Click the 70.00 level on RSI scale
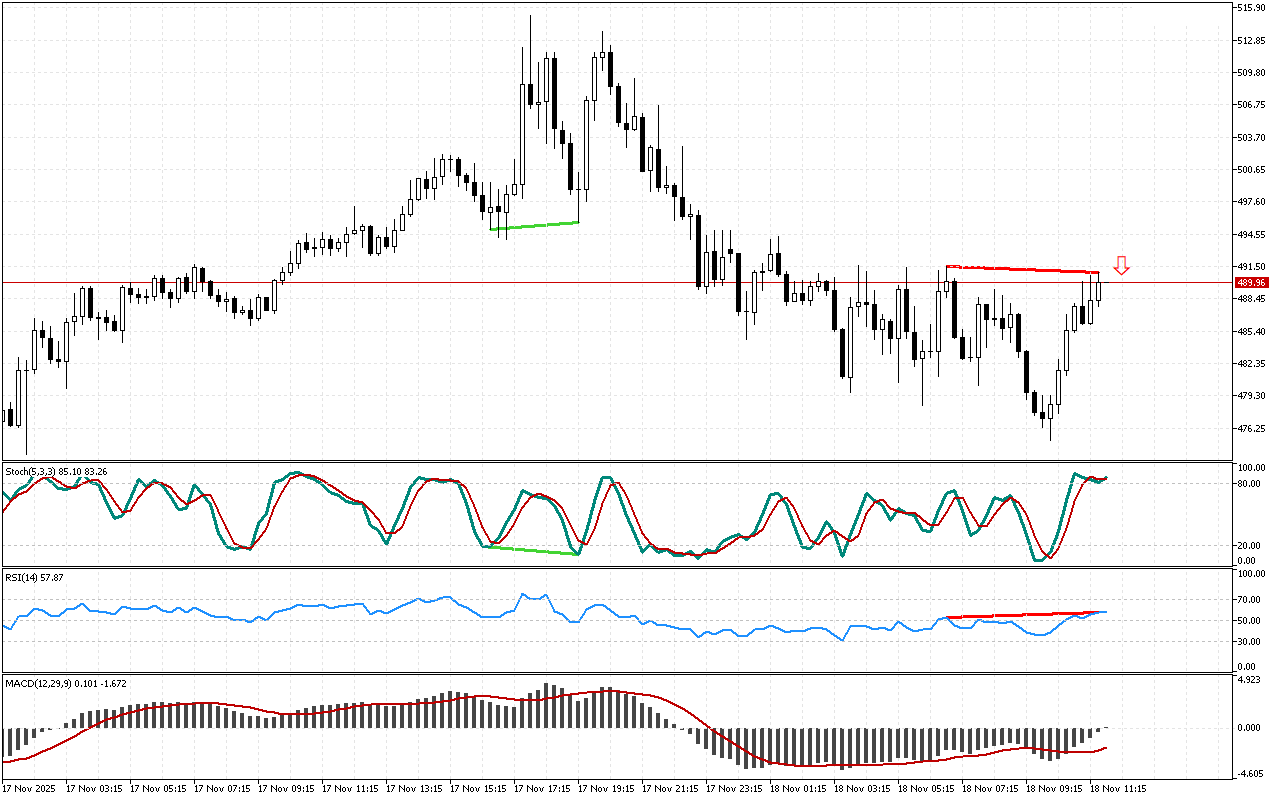This screenshot has width=1280, height=800. [1250, 600]
